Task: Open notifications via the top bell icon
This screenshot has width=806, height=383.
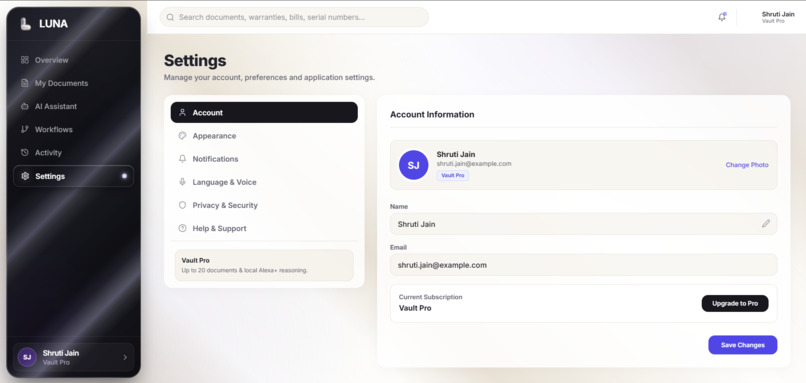Action: point(722,17)
